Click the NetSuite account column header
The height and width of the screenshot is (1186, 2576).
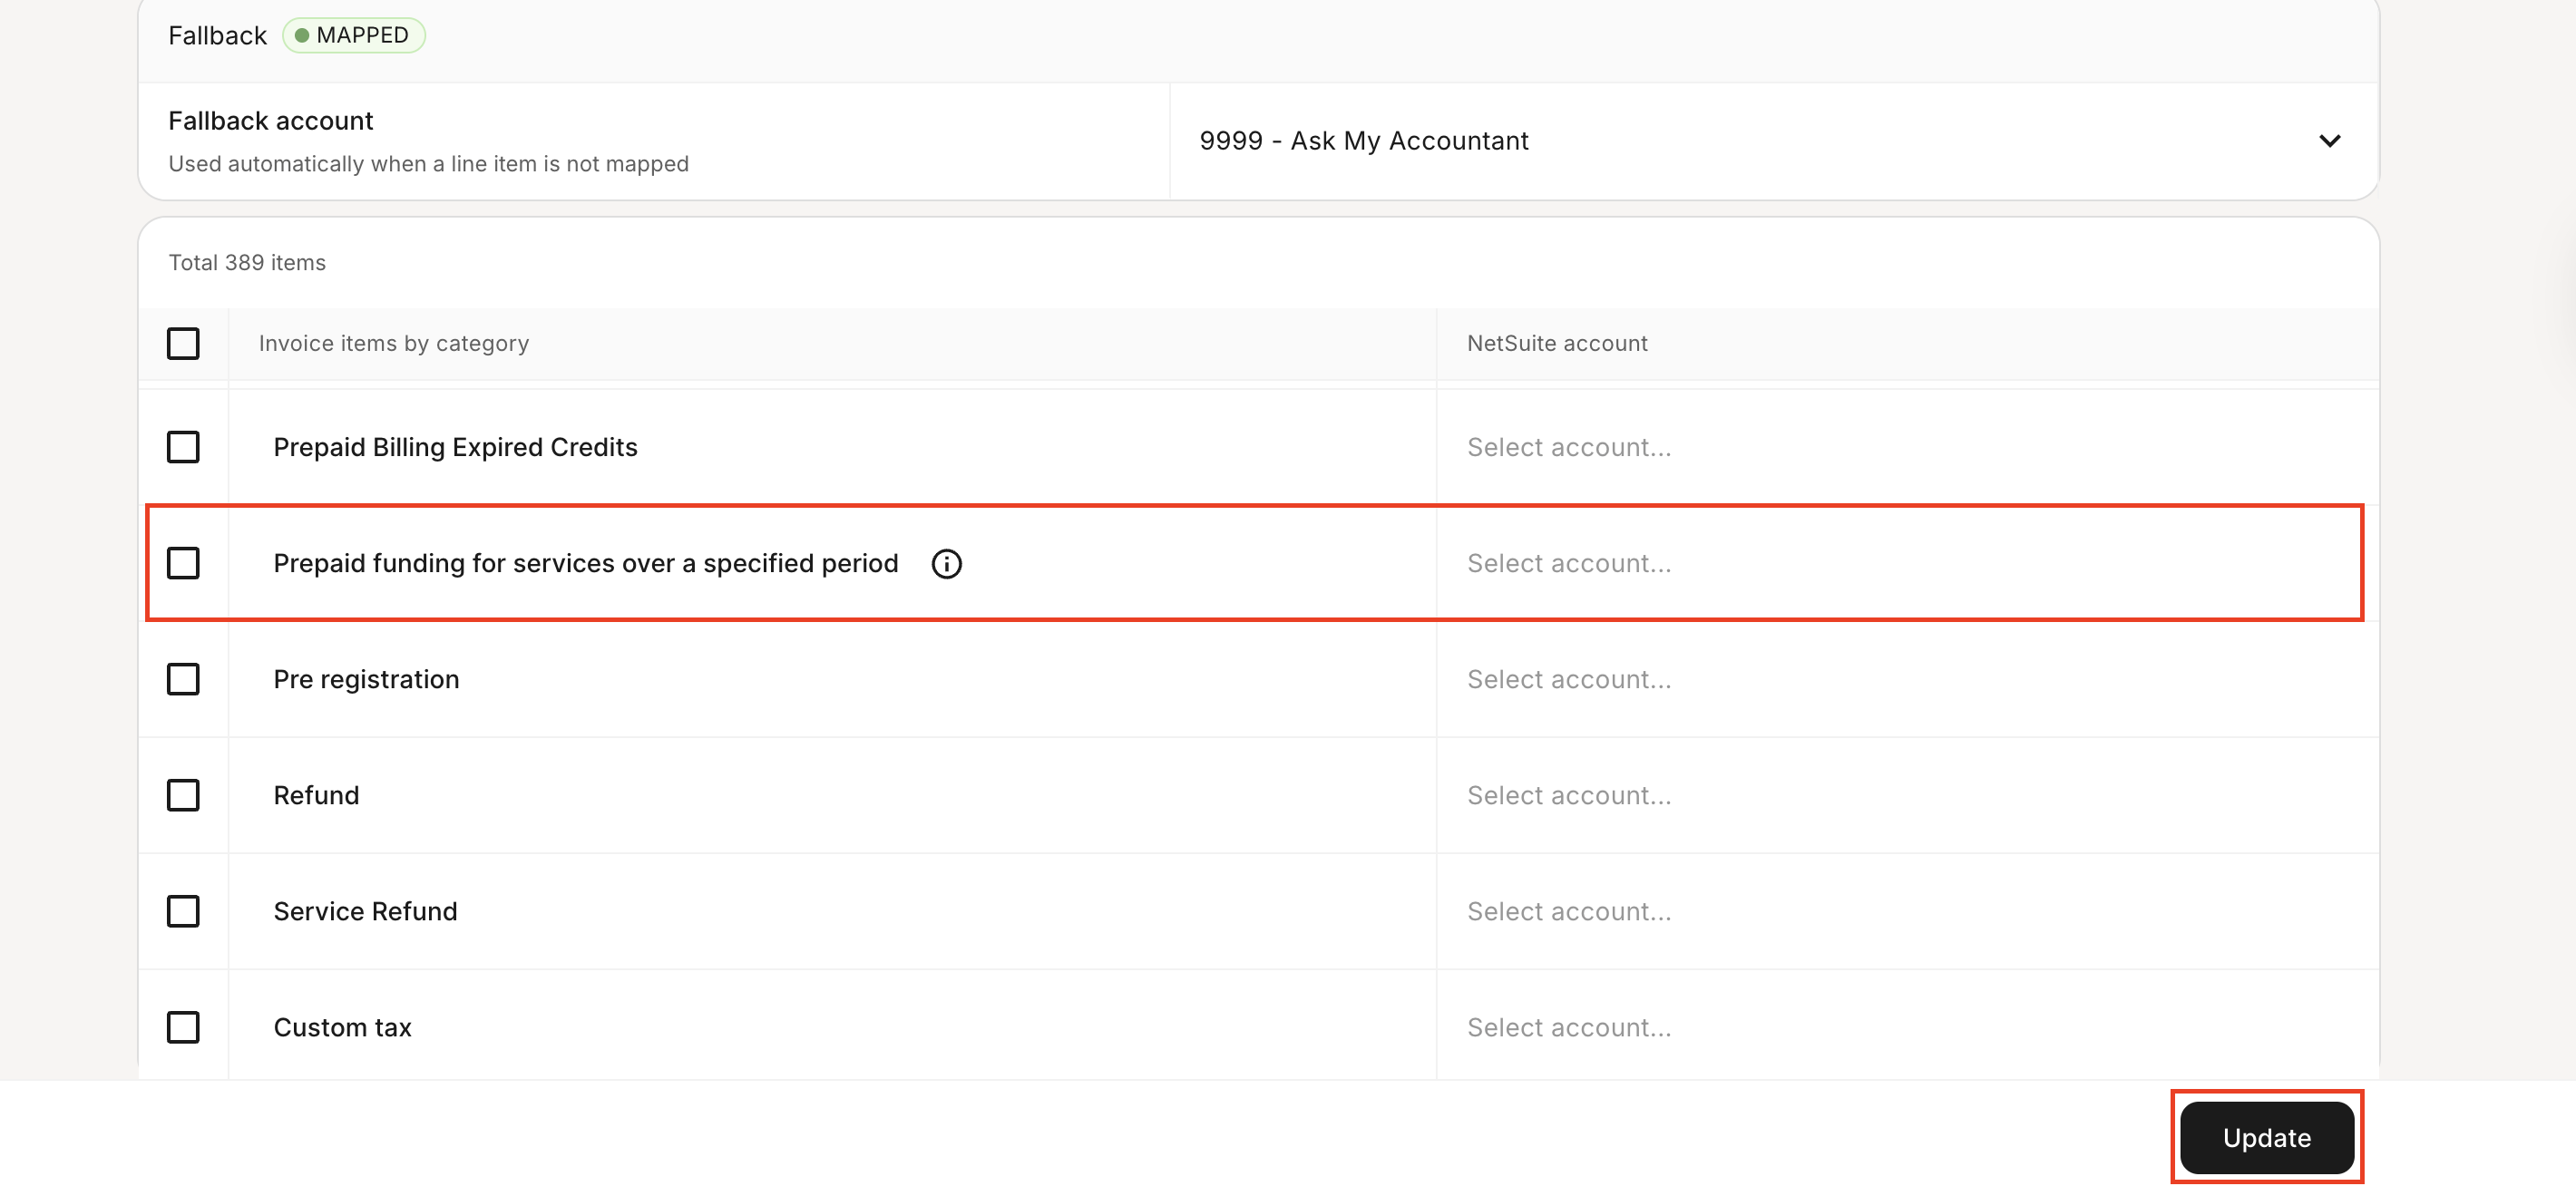(1556, 343)
